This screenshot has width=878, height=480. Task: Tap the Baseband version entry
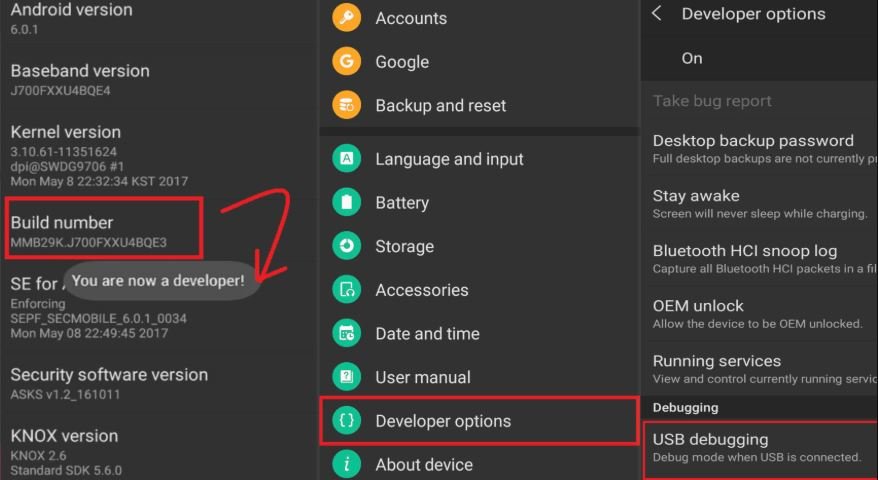tap(158, 80)
